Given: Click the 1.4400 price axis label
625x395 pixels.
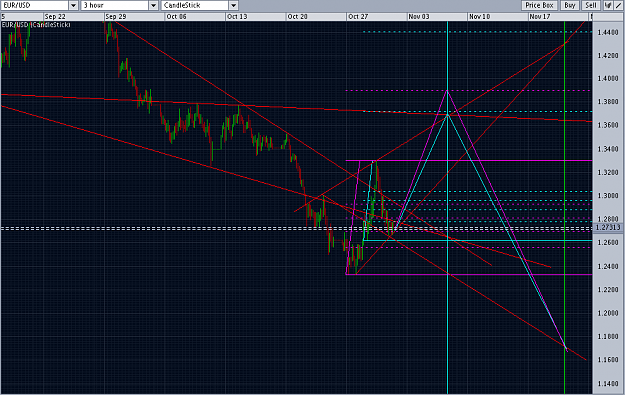Looking at the screenshot, I should tap(608, 32).
